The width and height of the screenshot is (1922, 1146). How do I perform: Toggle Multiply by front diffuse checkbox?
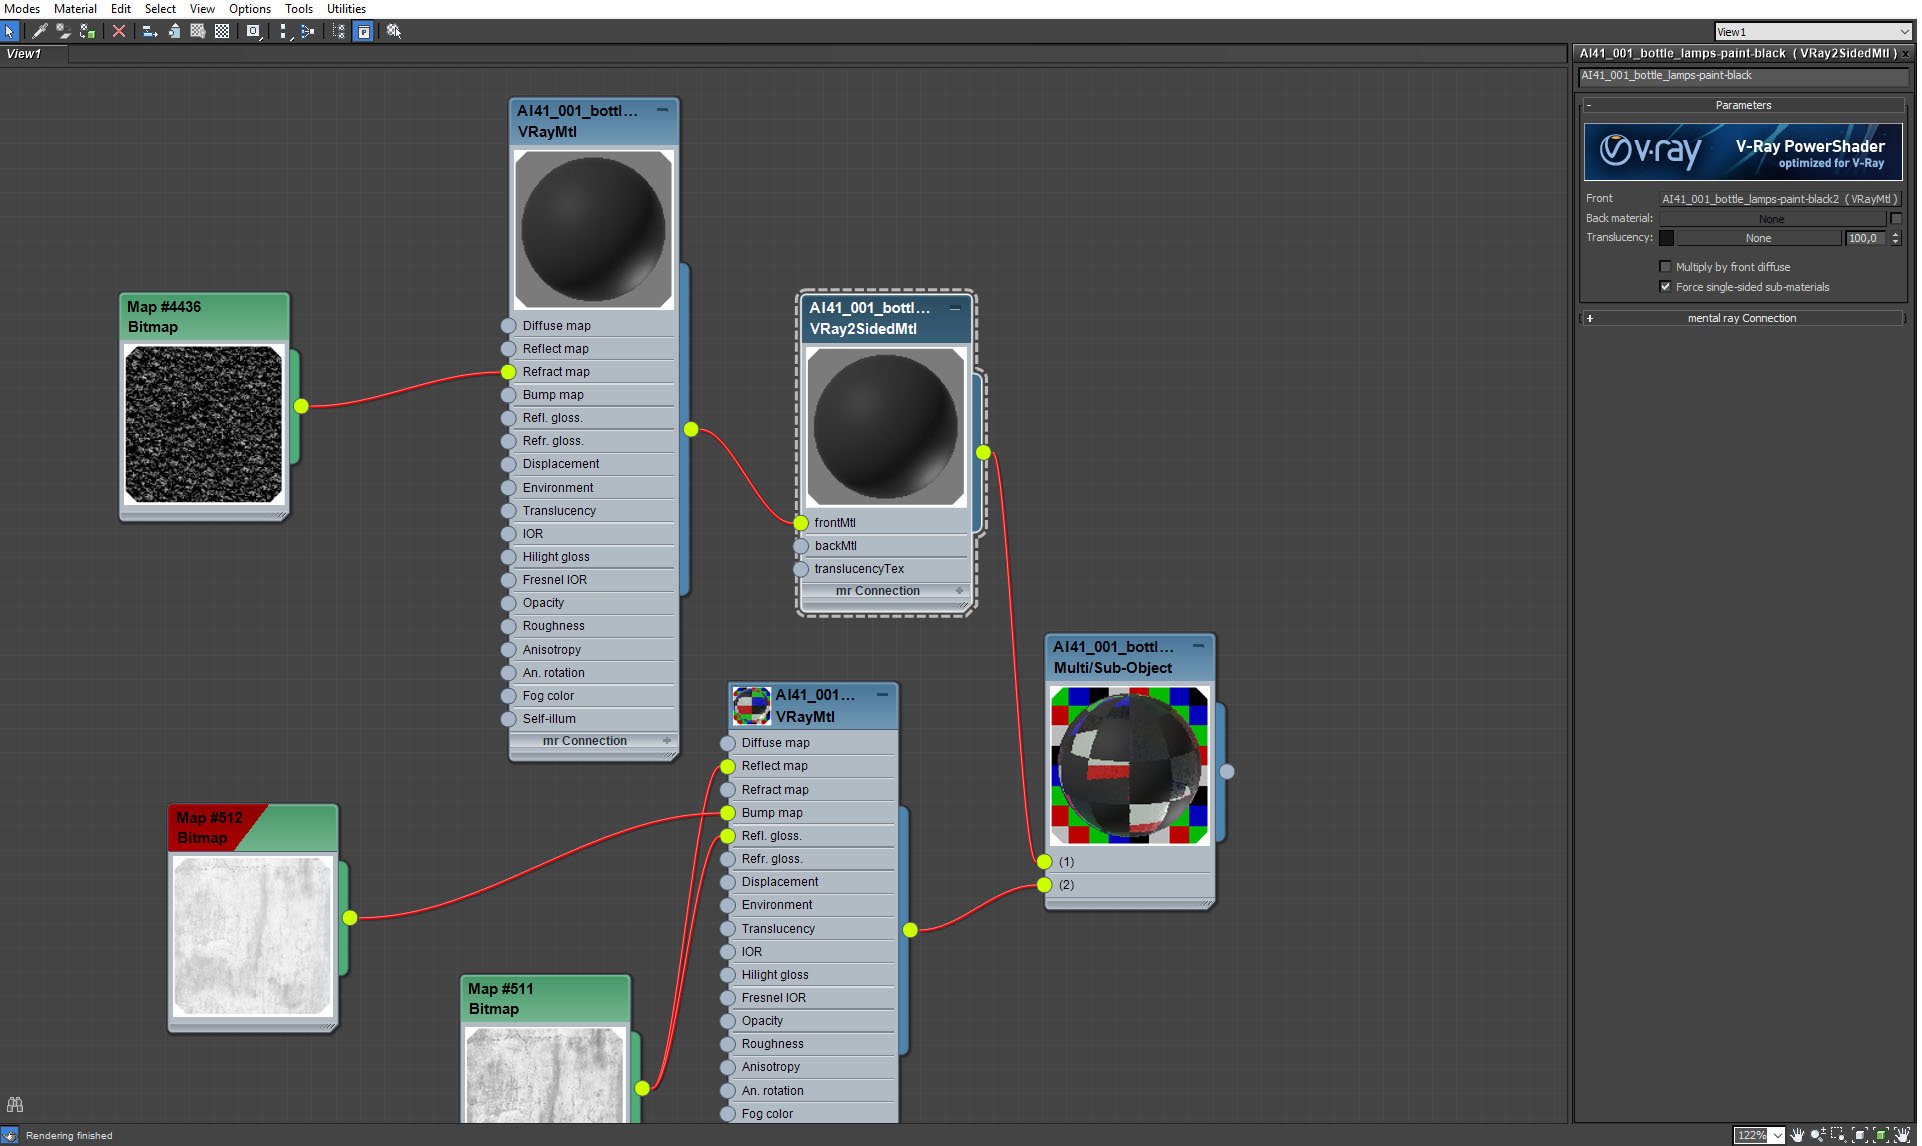click(x=1666, y=265)
